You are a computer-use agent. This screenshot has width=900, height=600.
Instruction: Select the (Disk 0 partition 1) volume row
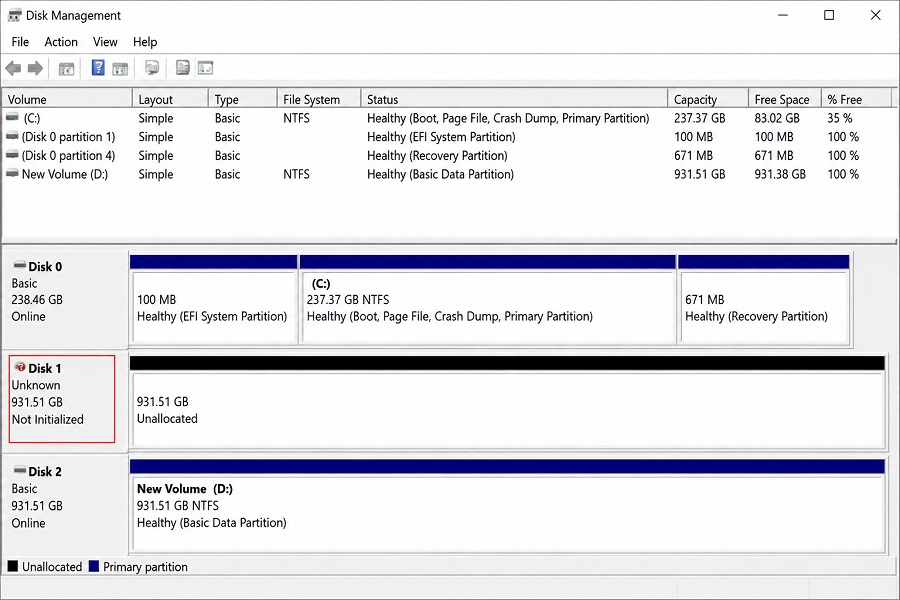click(448, 137)
